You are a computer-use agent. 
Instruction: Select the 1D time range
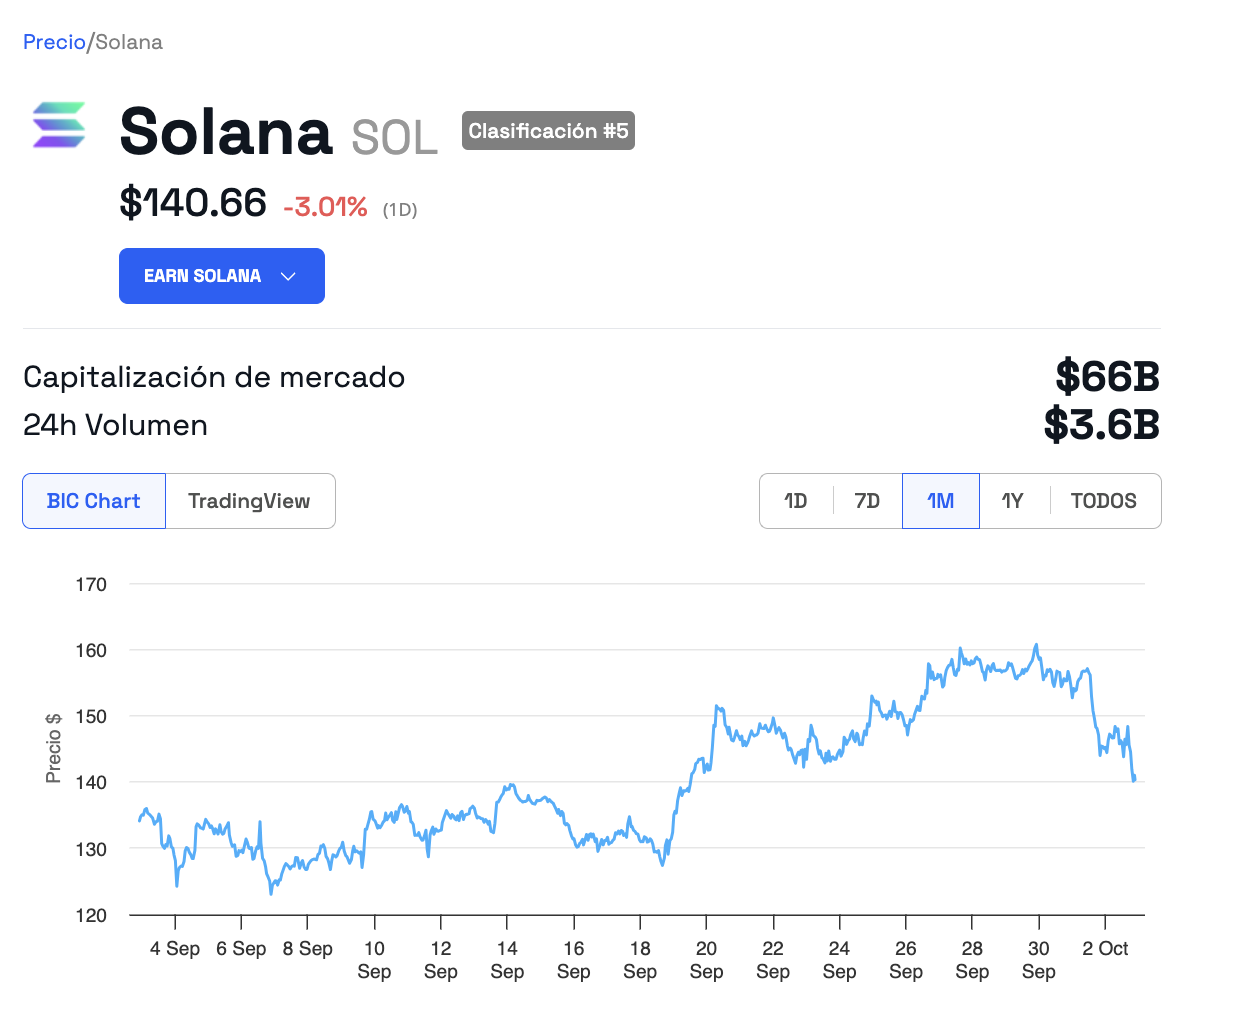coord(796,501)
